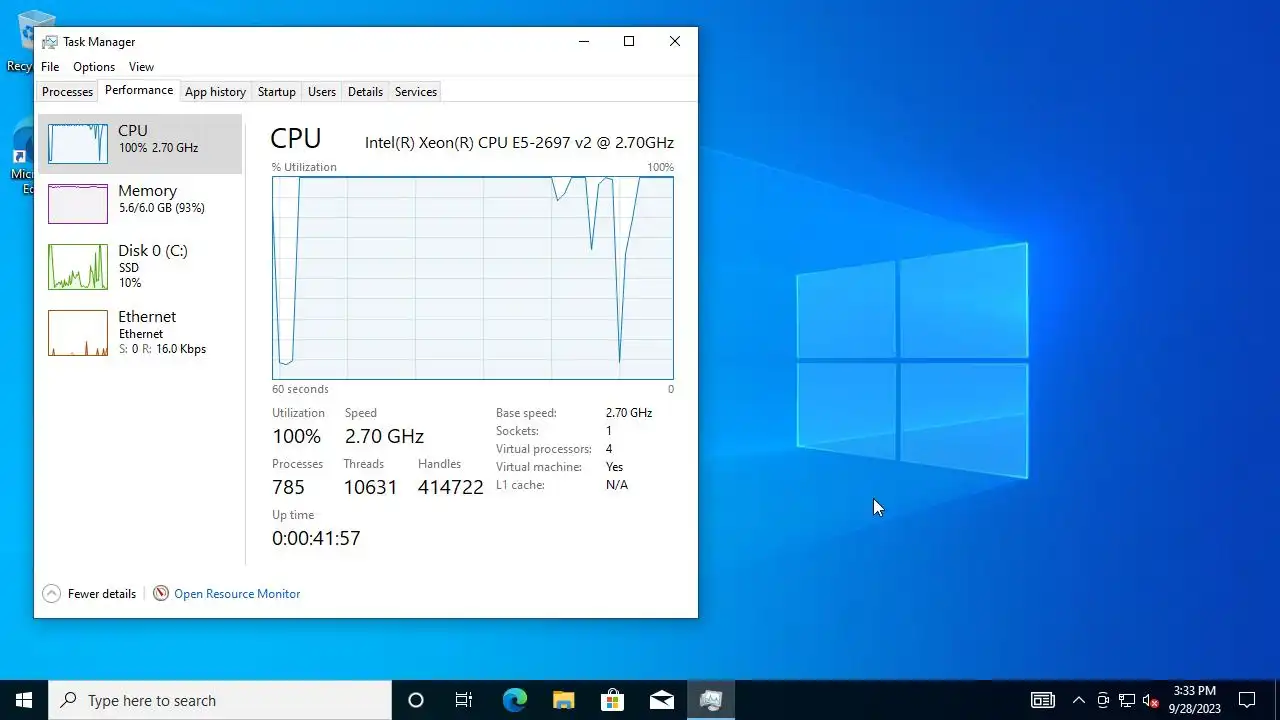
Task: Open the Windows Start menu
Action: pos(24,700)
